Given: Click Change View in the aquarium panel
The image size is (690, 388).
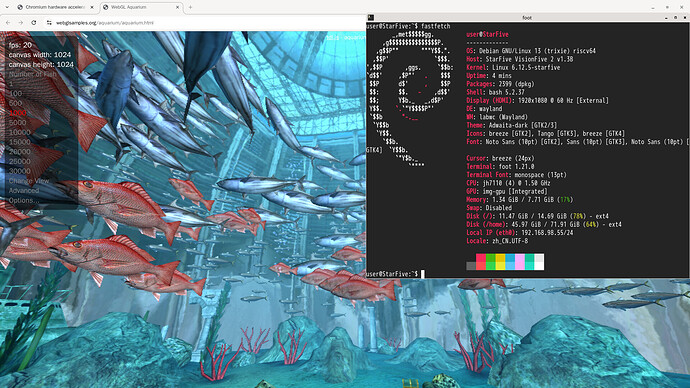Looking at the screenshot, I should tap(29, 181).
